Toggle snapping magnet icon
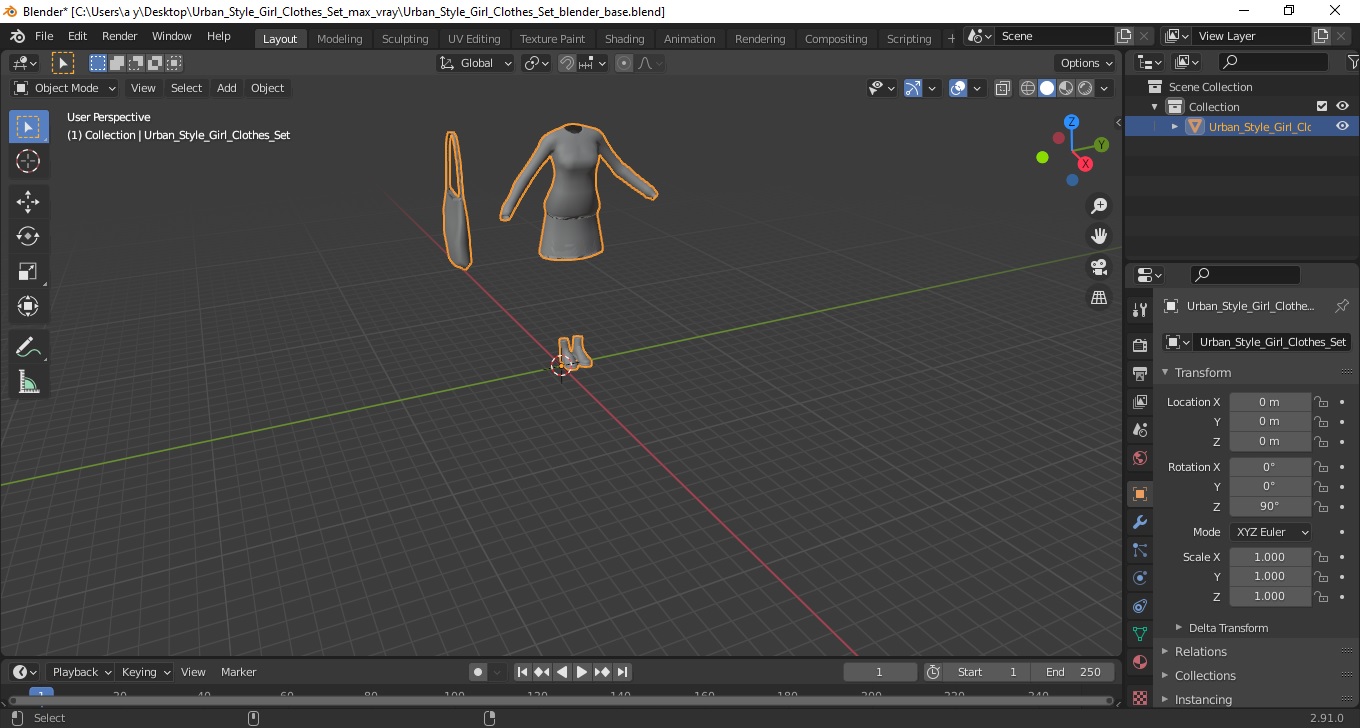This screenshot has height=728, width=1360. tap(567, 63)
